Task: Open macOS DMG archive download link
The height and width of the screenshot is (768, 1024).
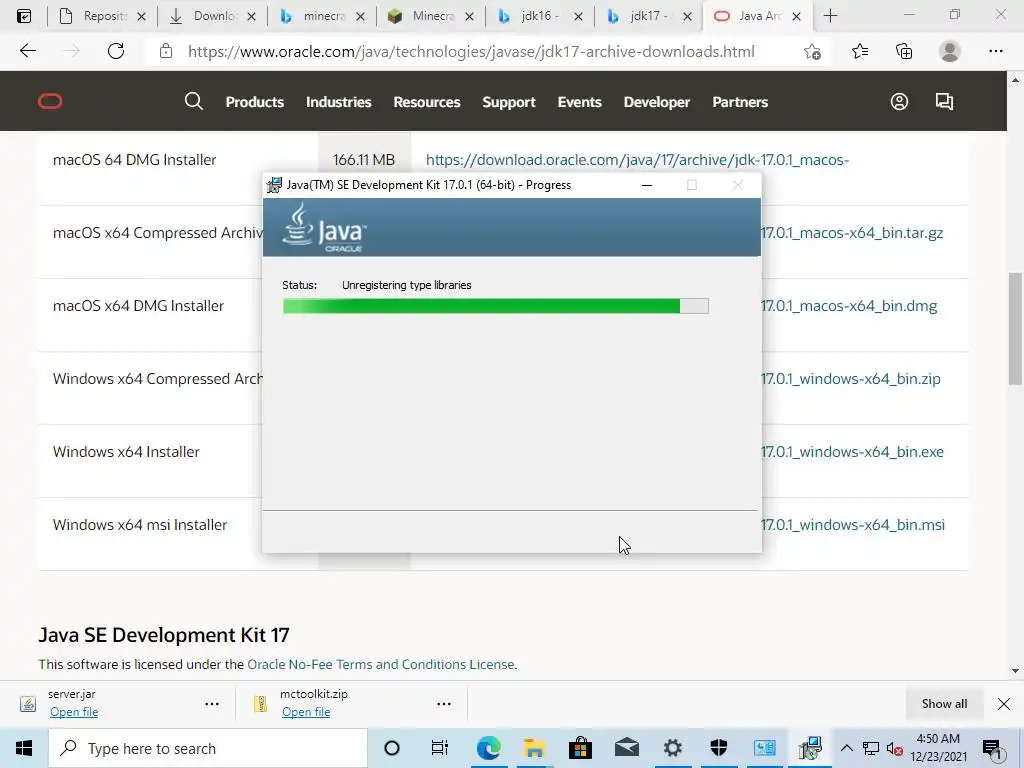Action: (x=637, y=160)
